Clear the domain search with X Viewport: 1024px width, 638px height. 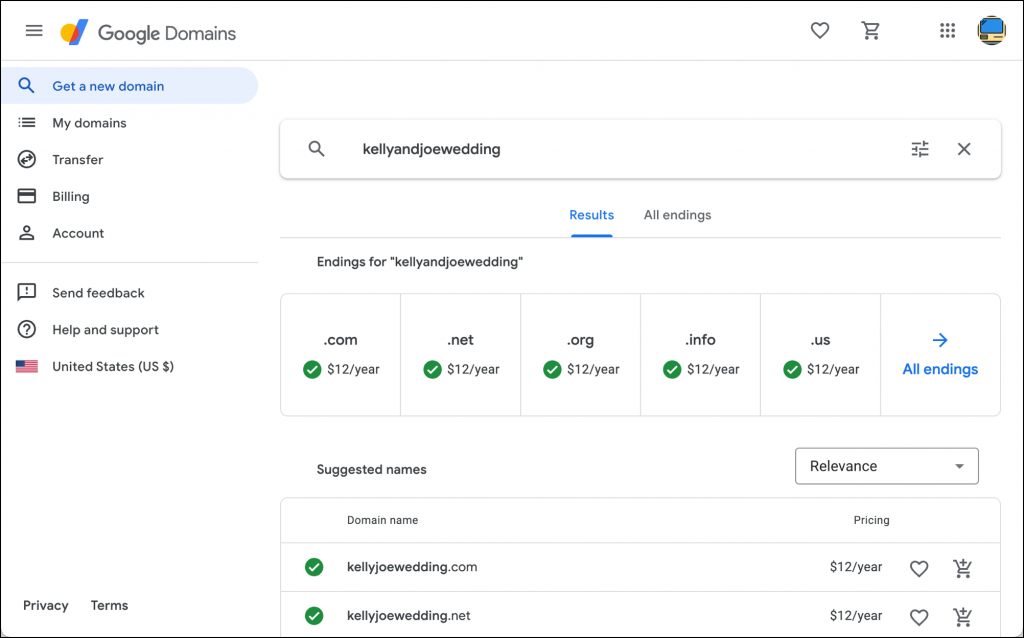tap(964, 149)
